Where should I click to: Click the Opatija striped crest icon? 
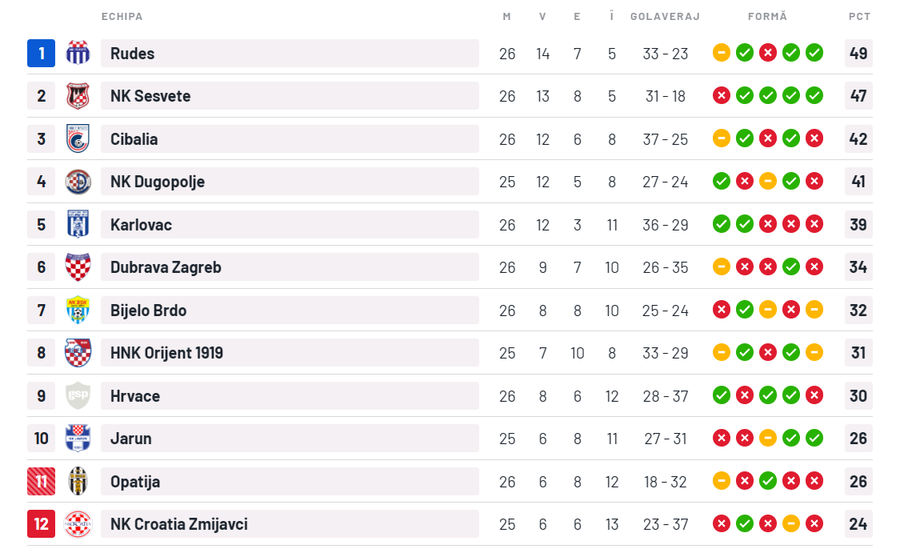[78, 481]
